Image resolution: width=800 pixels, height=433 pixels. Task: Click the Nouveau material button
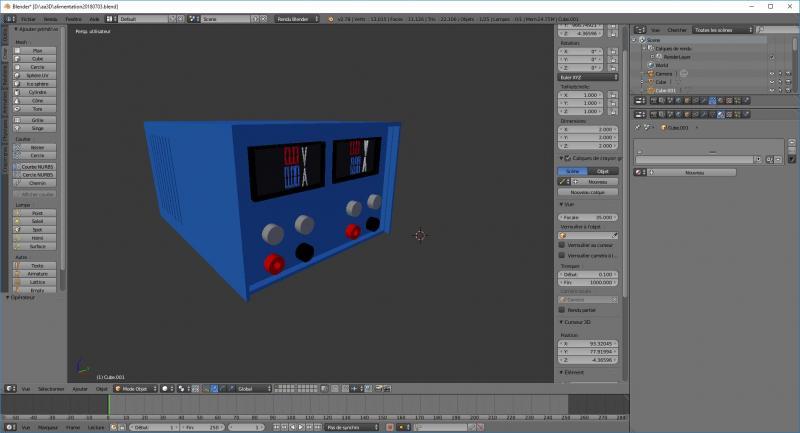pos(694,172)
